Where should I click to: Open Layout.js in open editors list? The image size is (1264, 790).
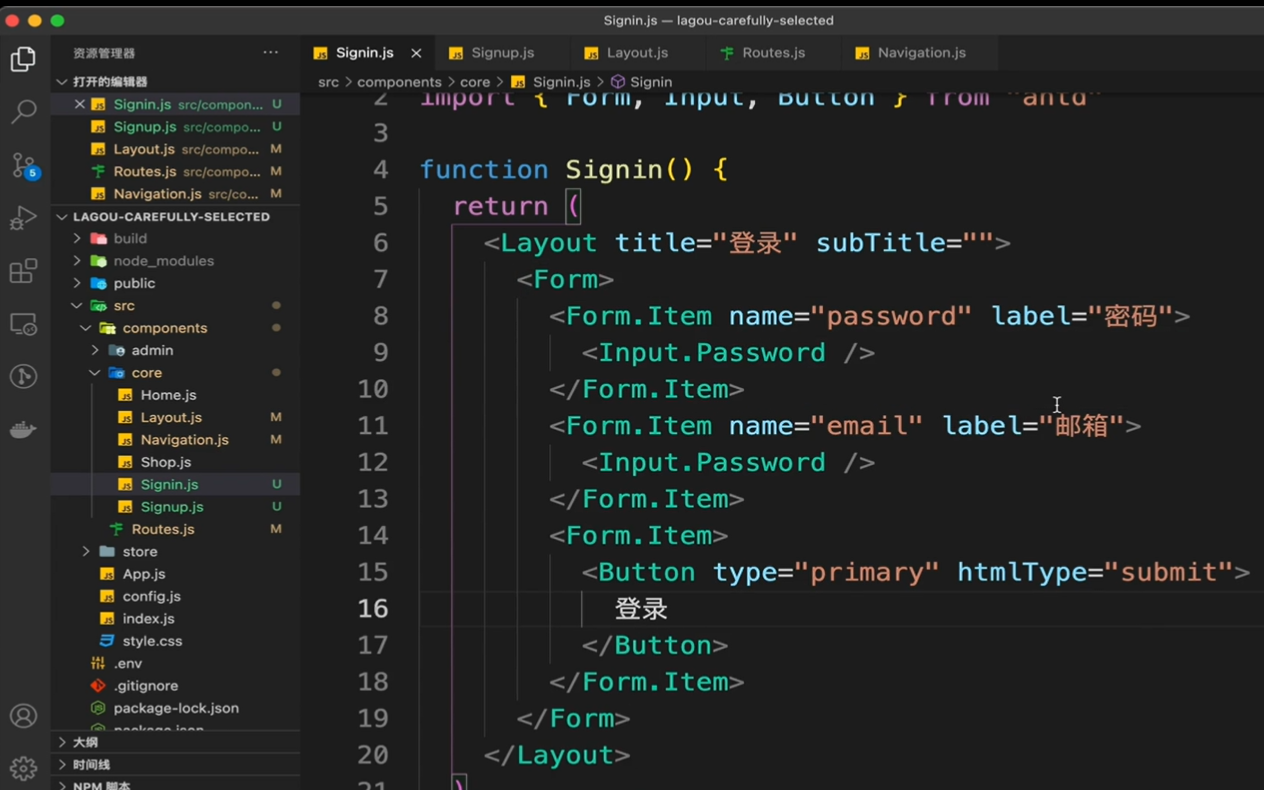(144, 149)
